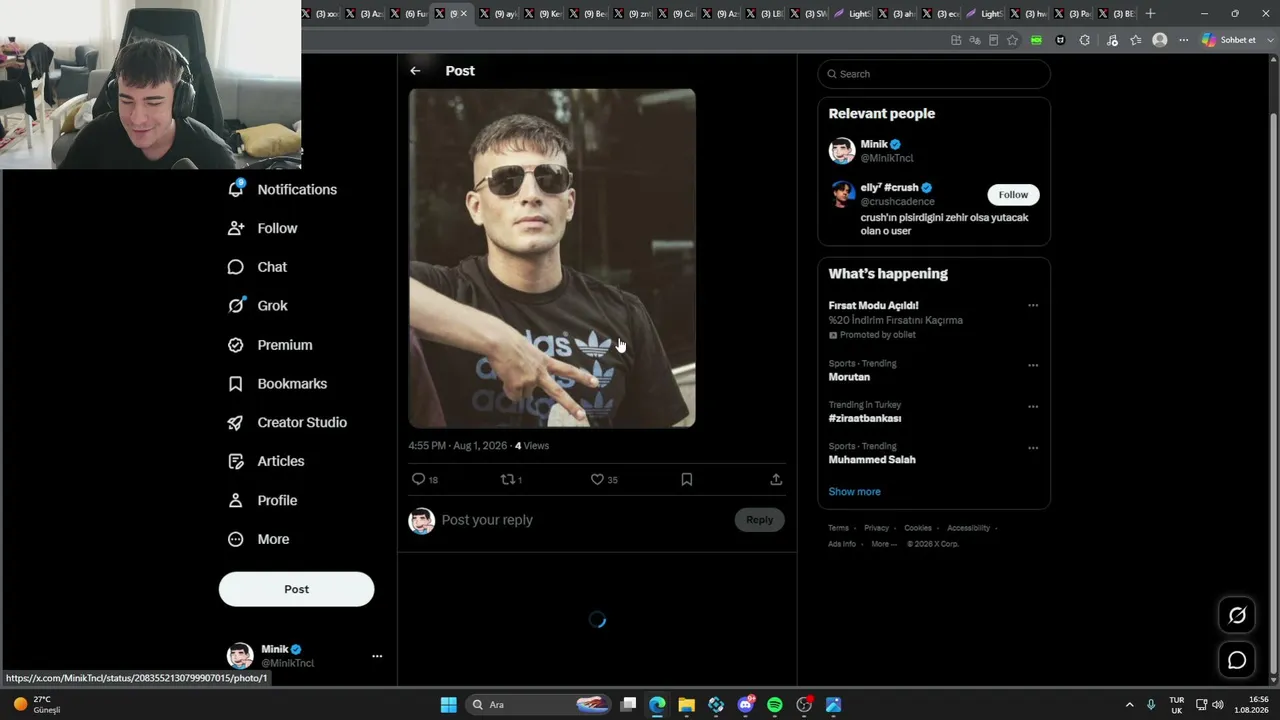Click the 4:55 PM Aug 1, 2026 timestamp
1280x720 pixels.
(458, 446)
